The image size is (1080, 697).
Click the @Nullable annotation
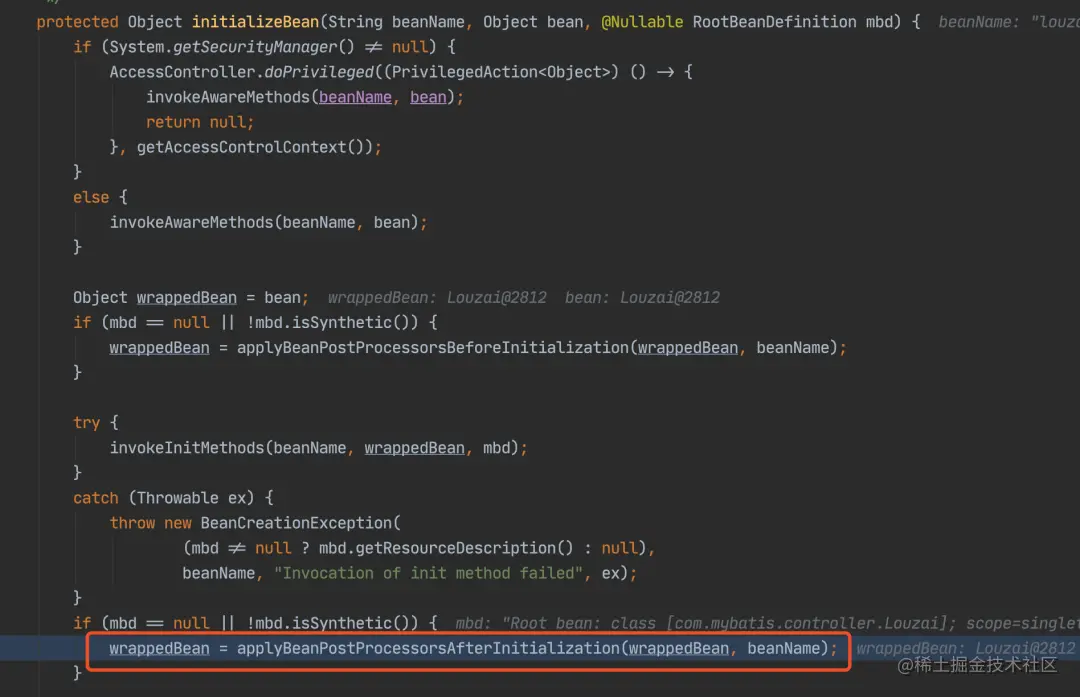[x=642, y=22]
